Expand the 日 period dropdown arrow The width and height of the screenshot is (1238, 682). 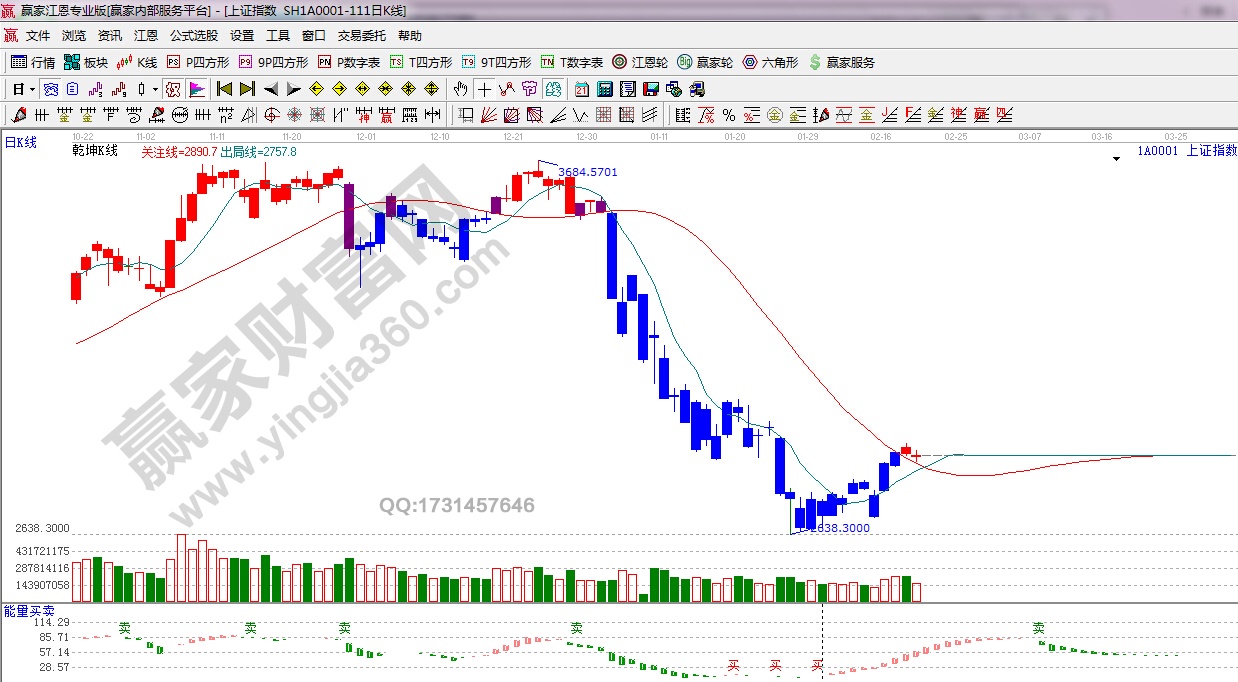coord(33,89)
